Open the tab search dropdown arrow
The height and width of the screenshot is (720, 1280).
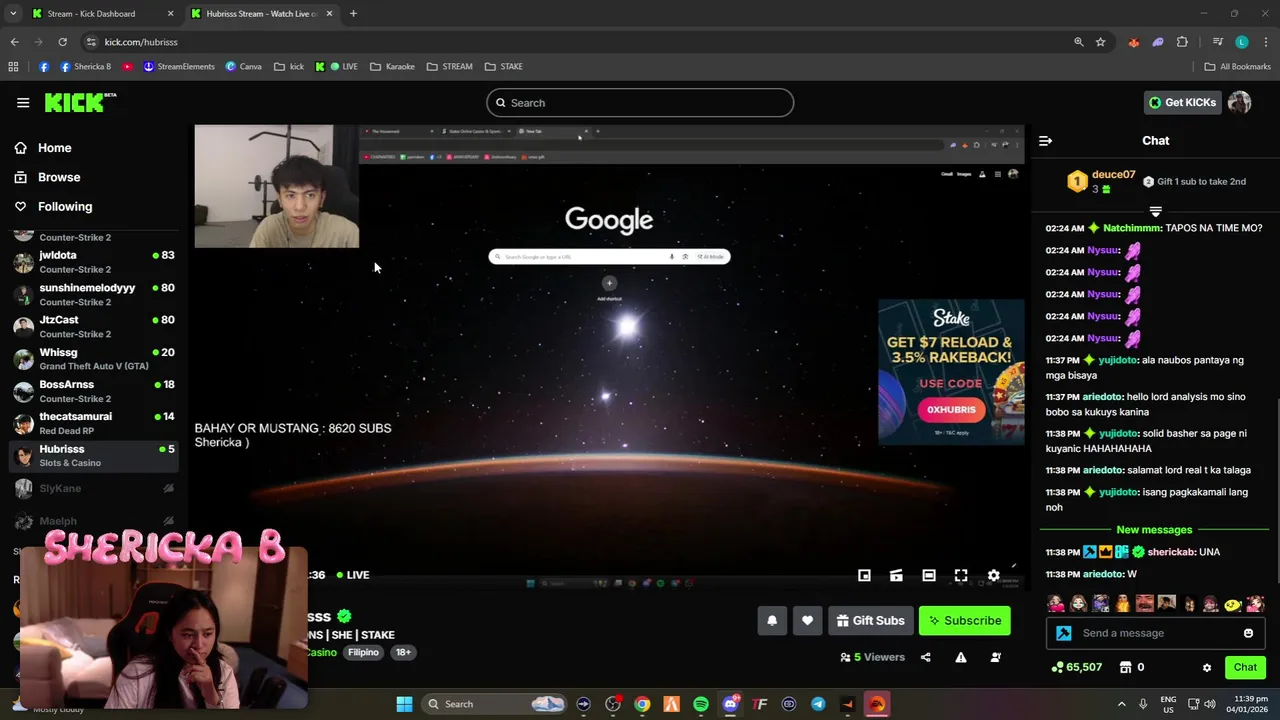pyautogui.click(x=12, y=14)
